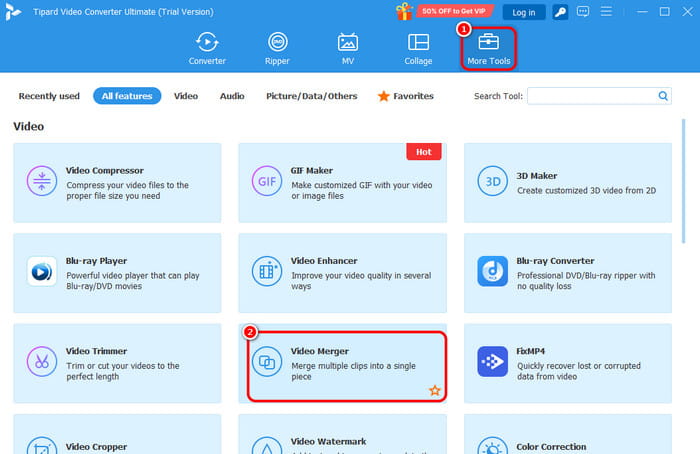The image size is (700, 454).
Task: Click 'Quickly recover lost or corrupted' description
Action: (x=579, y=371)
